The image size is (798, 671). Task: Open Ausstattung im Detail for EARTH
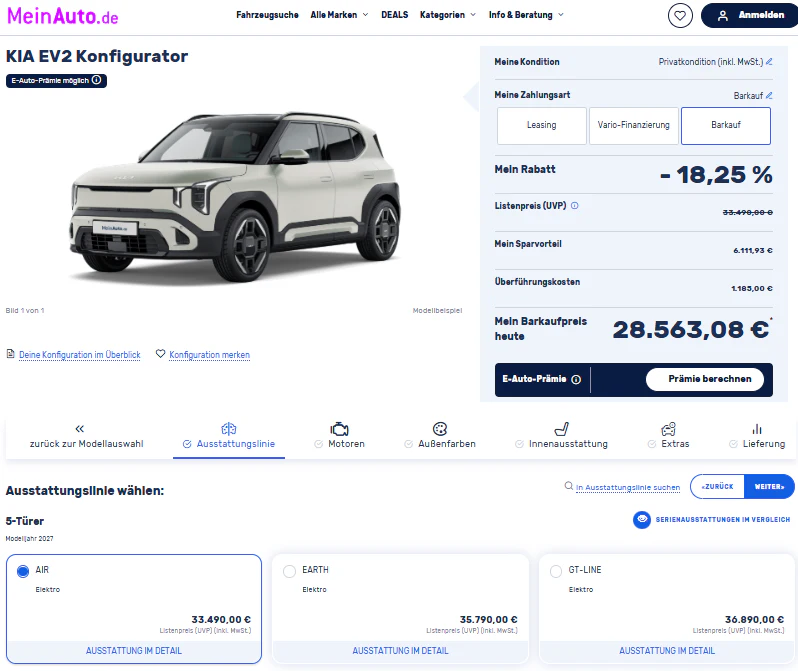(x=401, y=651)
